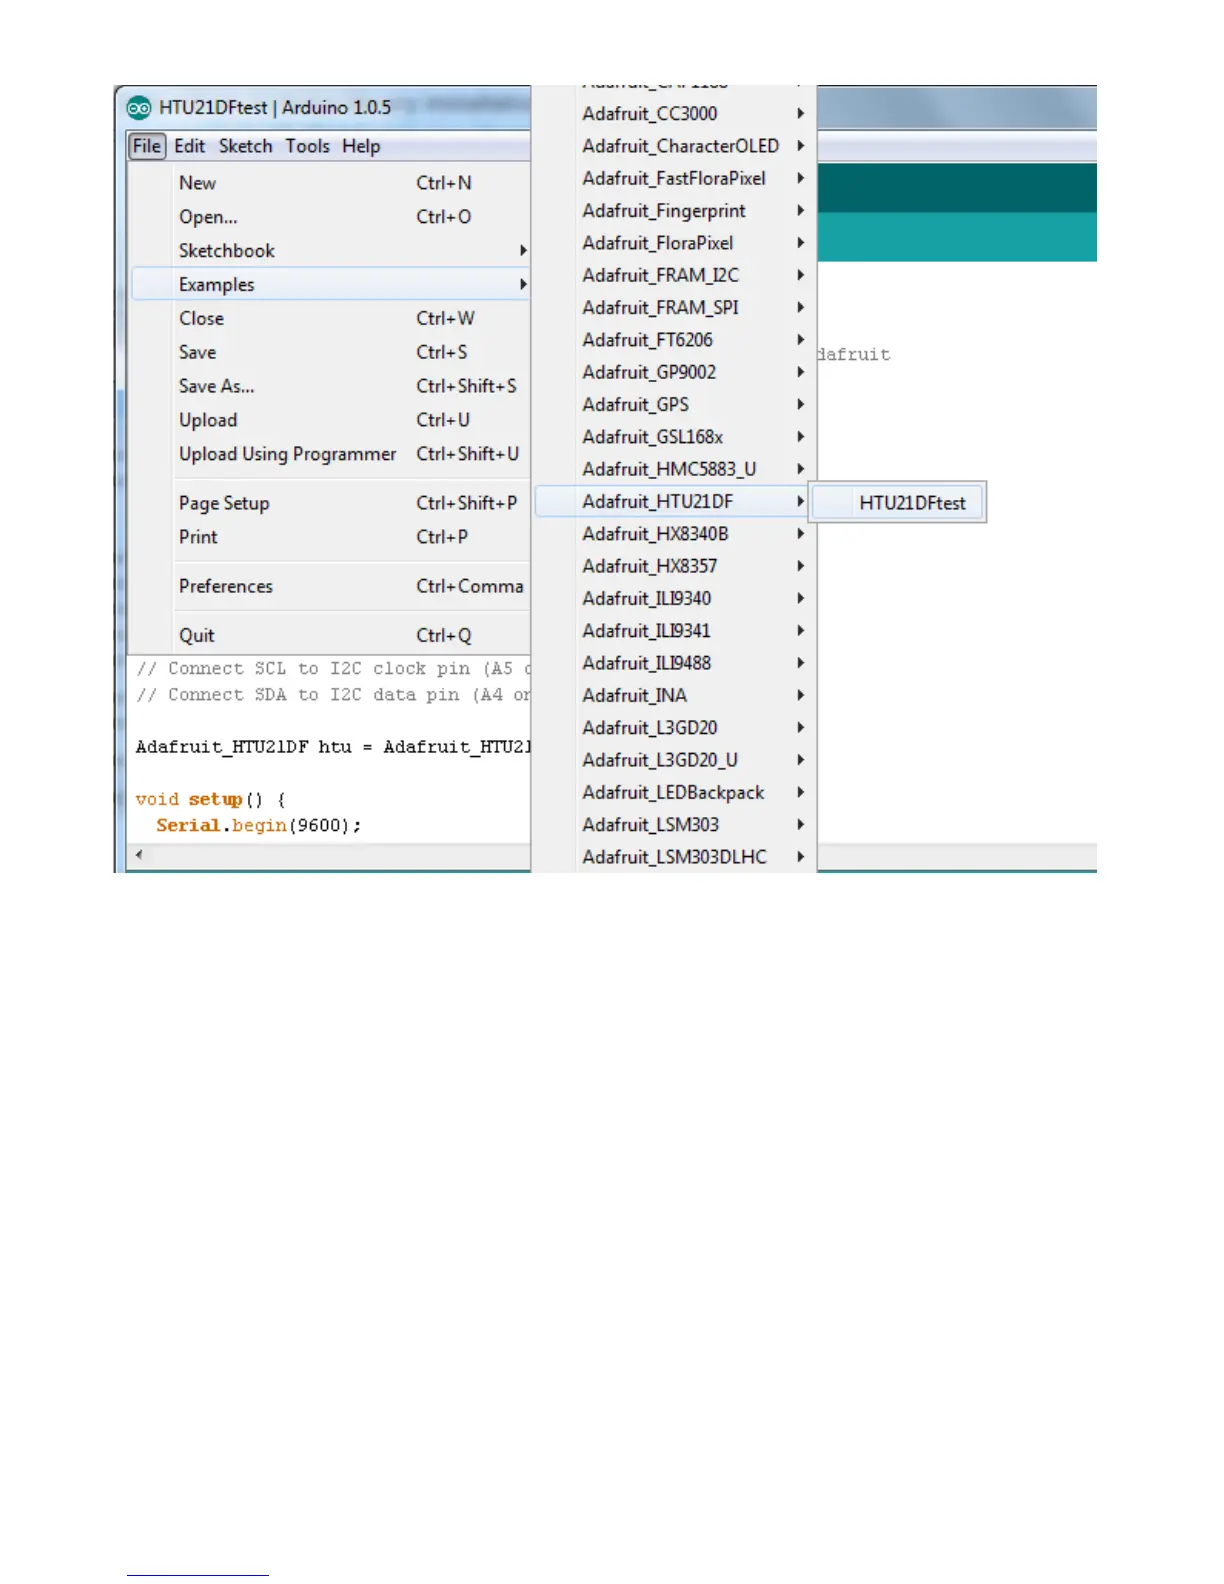Expand the Adafruit_ILI9340 examples
This screenshot has width=1224, height=1584.
(x=675, y=599)
